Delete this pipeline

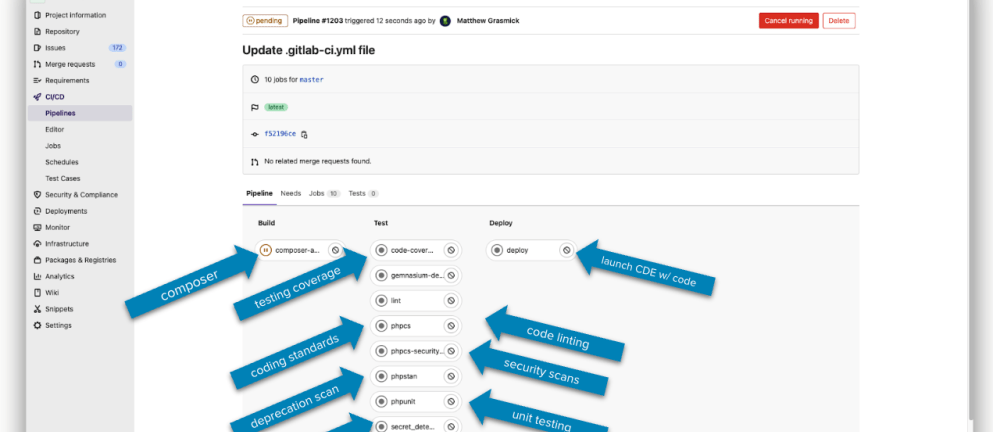839,21
